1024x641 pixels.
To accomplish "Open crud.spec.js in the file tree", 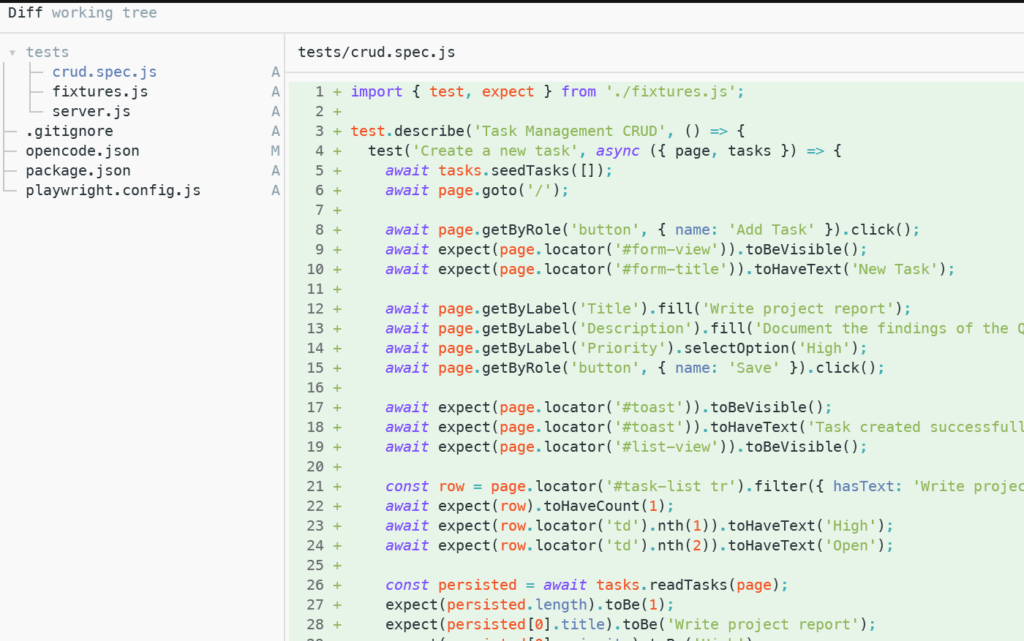I will point(104,72).
